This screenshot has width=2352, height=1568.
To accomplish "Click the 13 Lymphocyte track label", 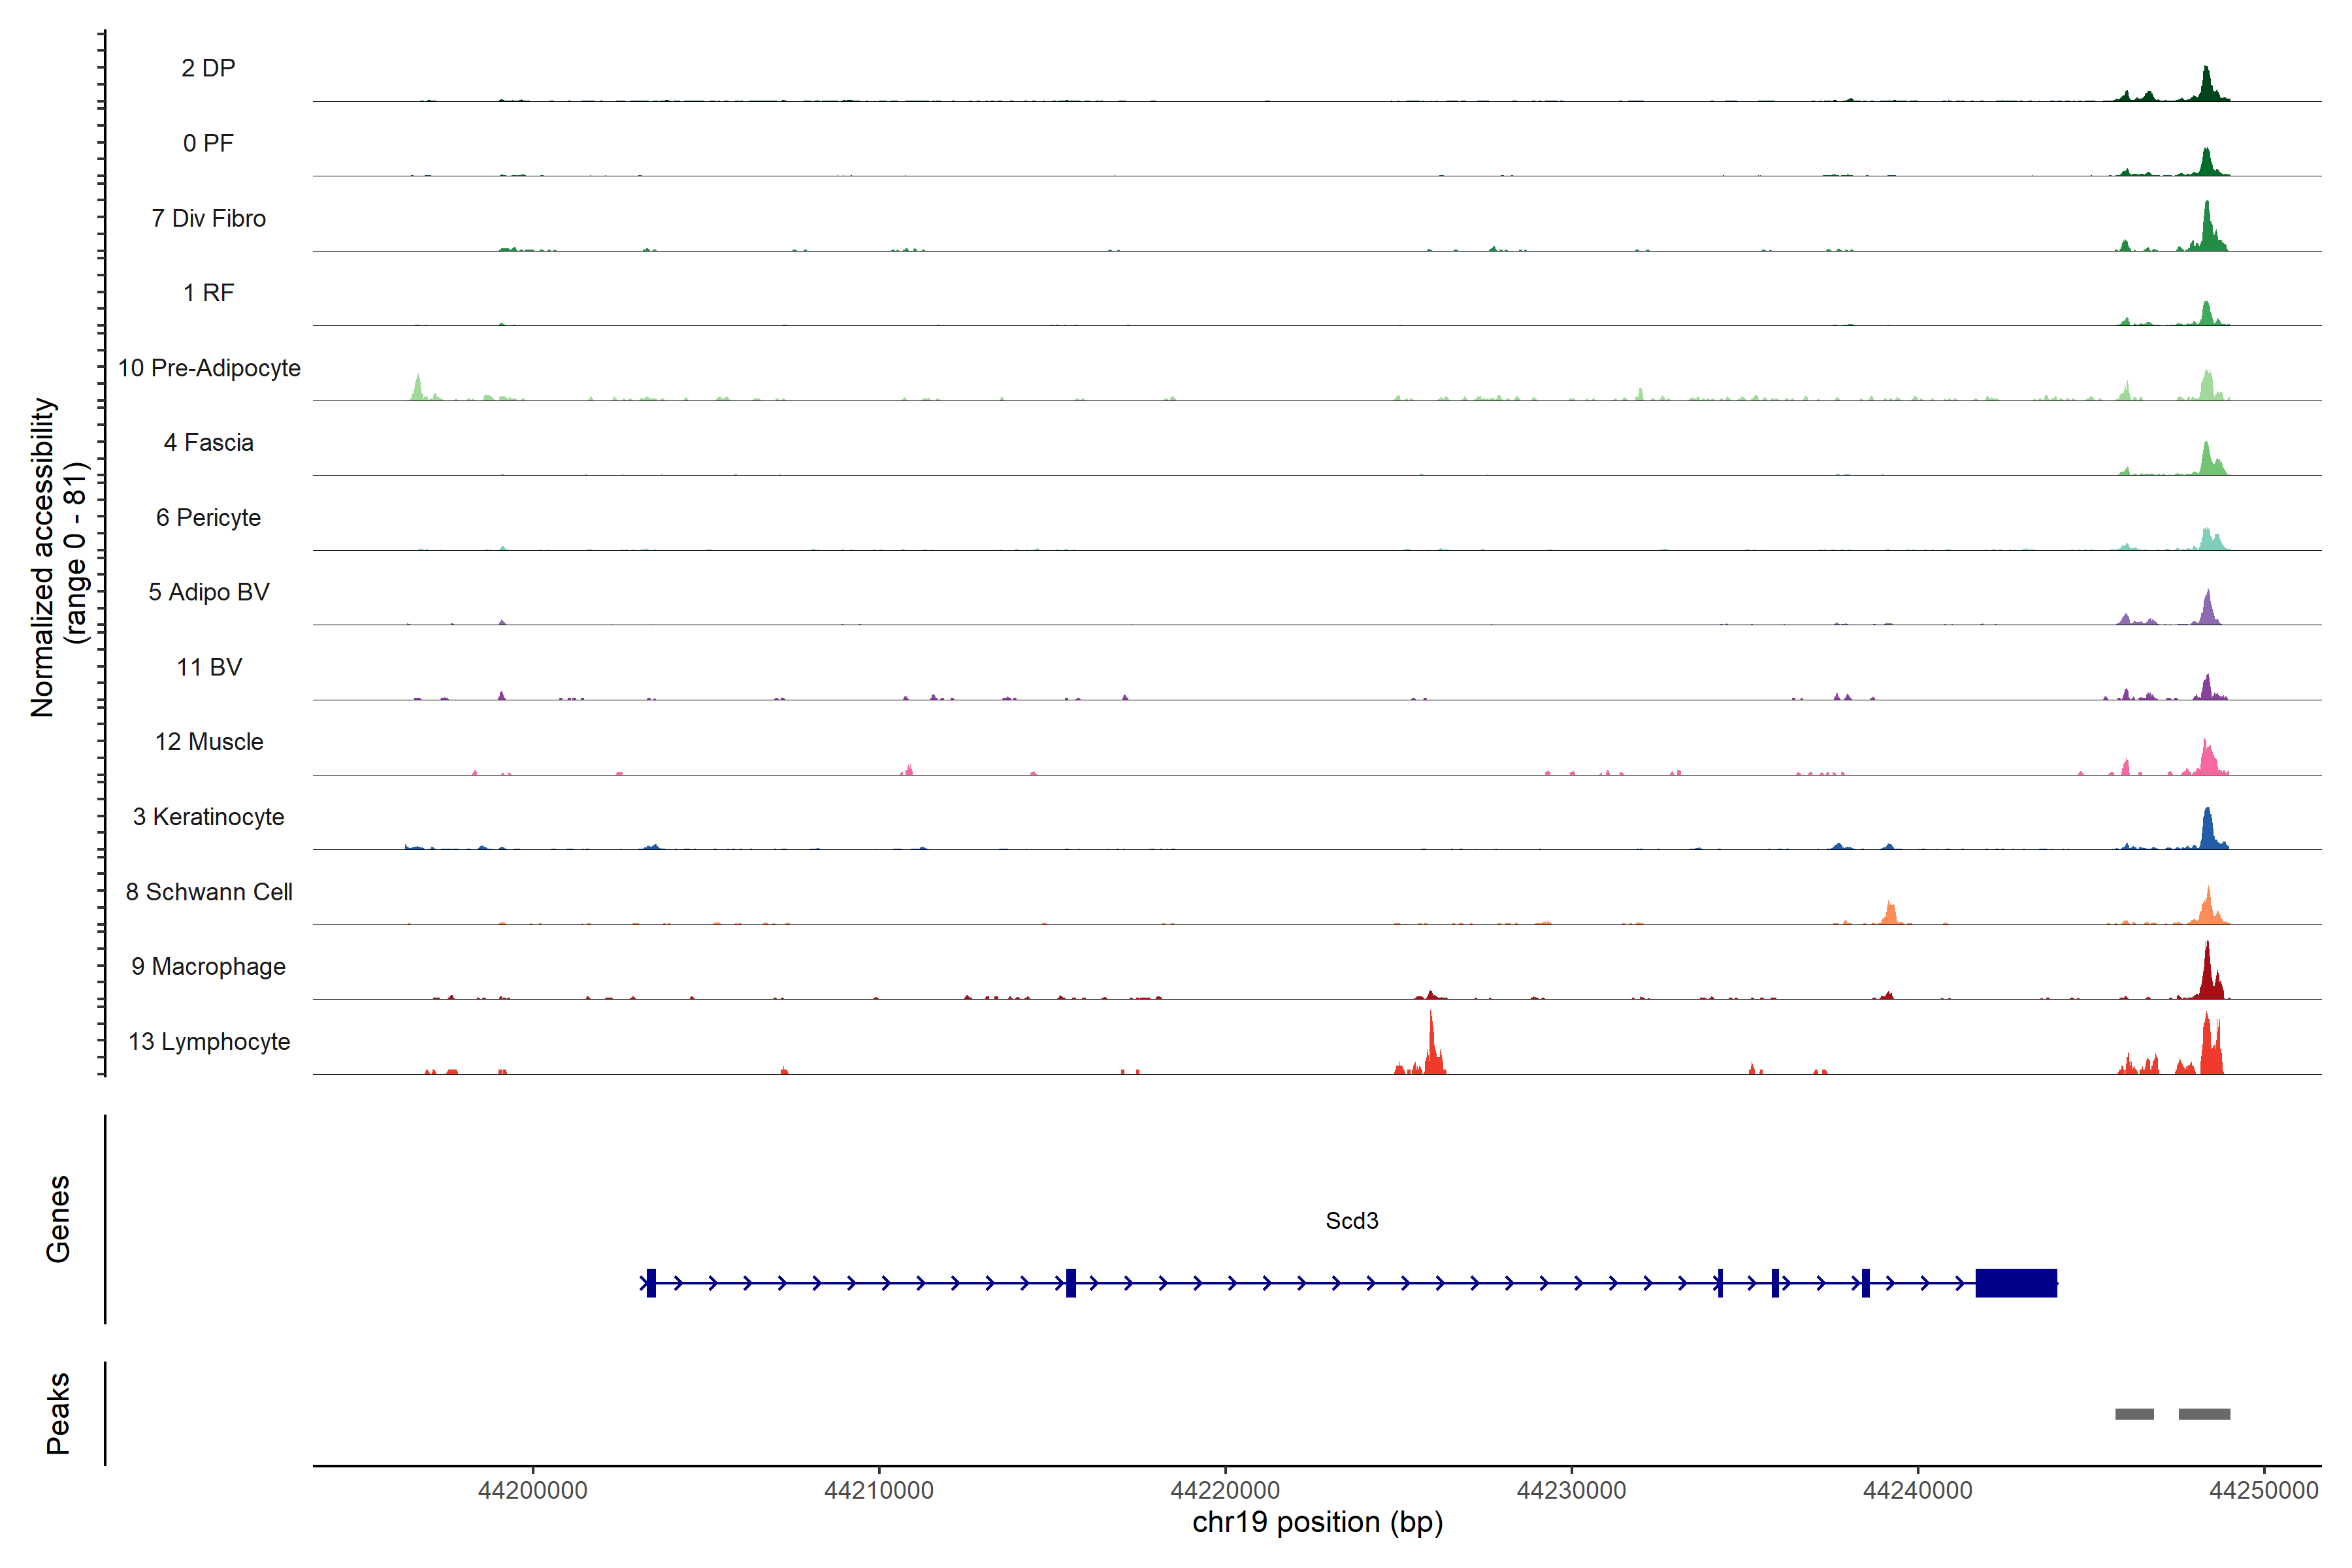I will tap(209, 1042).
